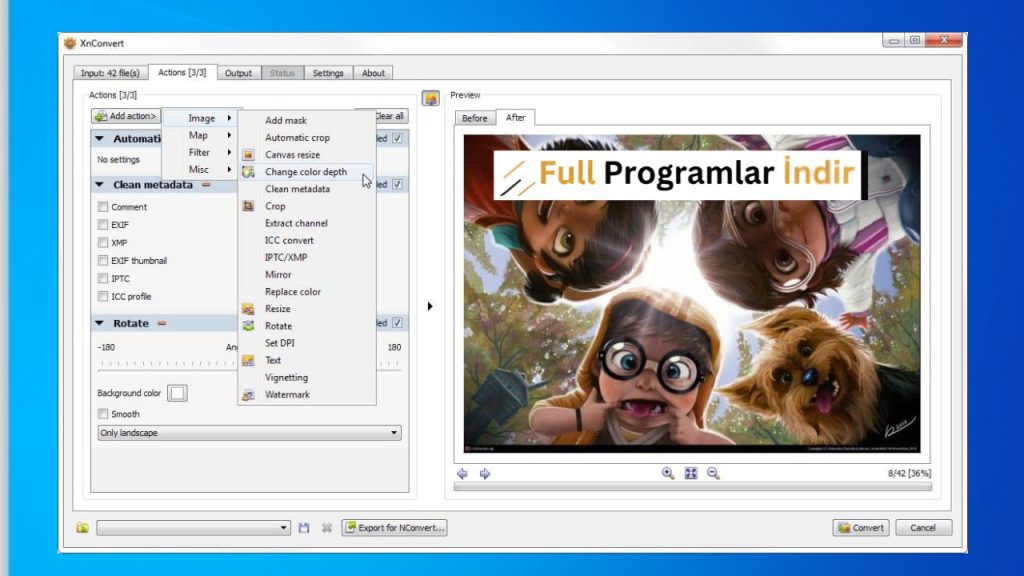
Task: Click the Crop menu icon
Action: (248, 206)
